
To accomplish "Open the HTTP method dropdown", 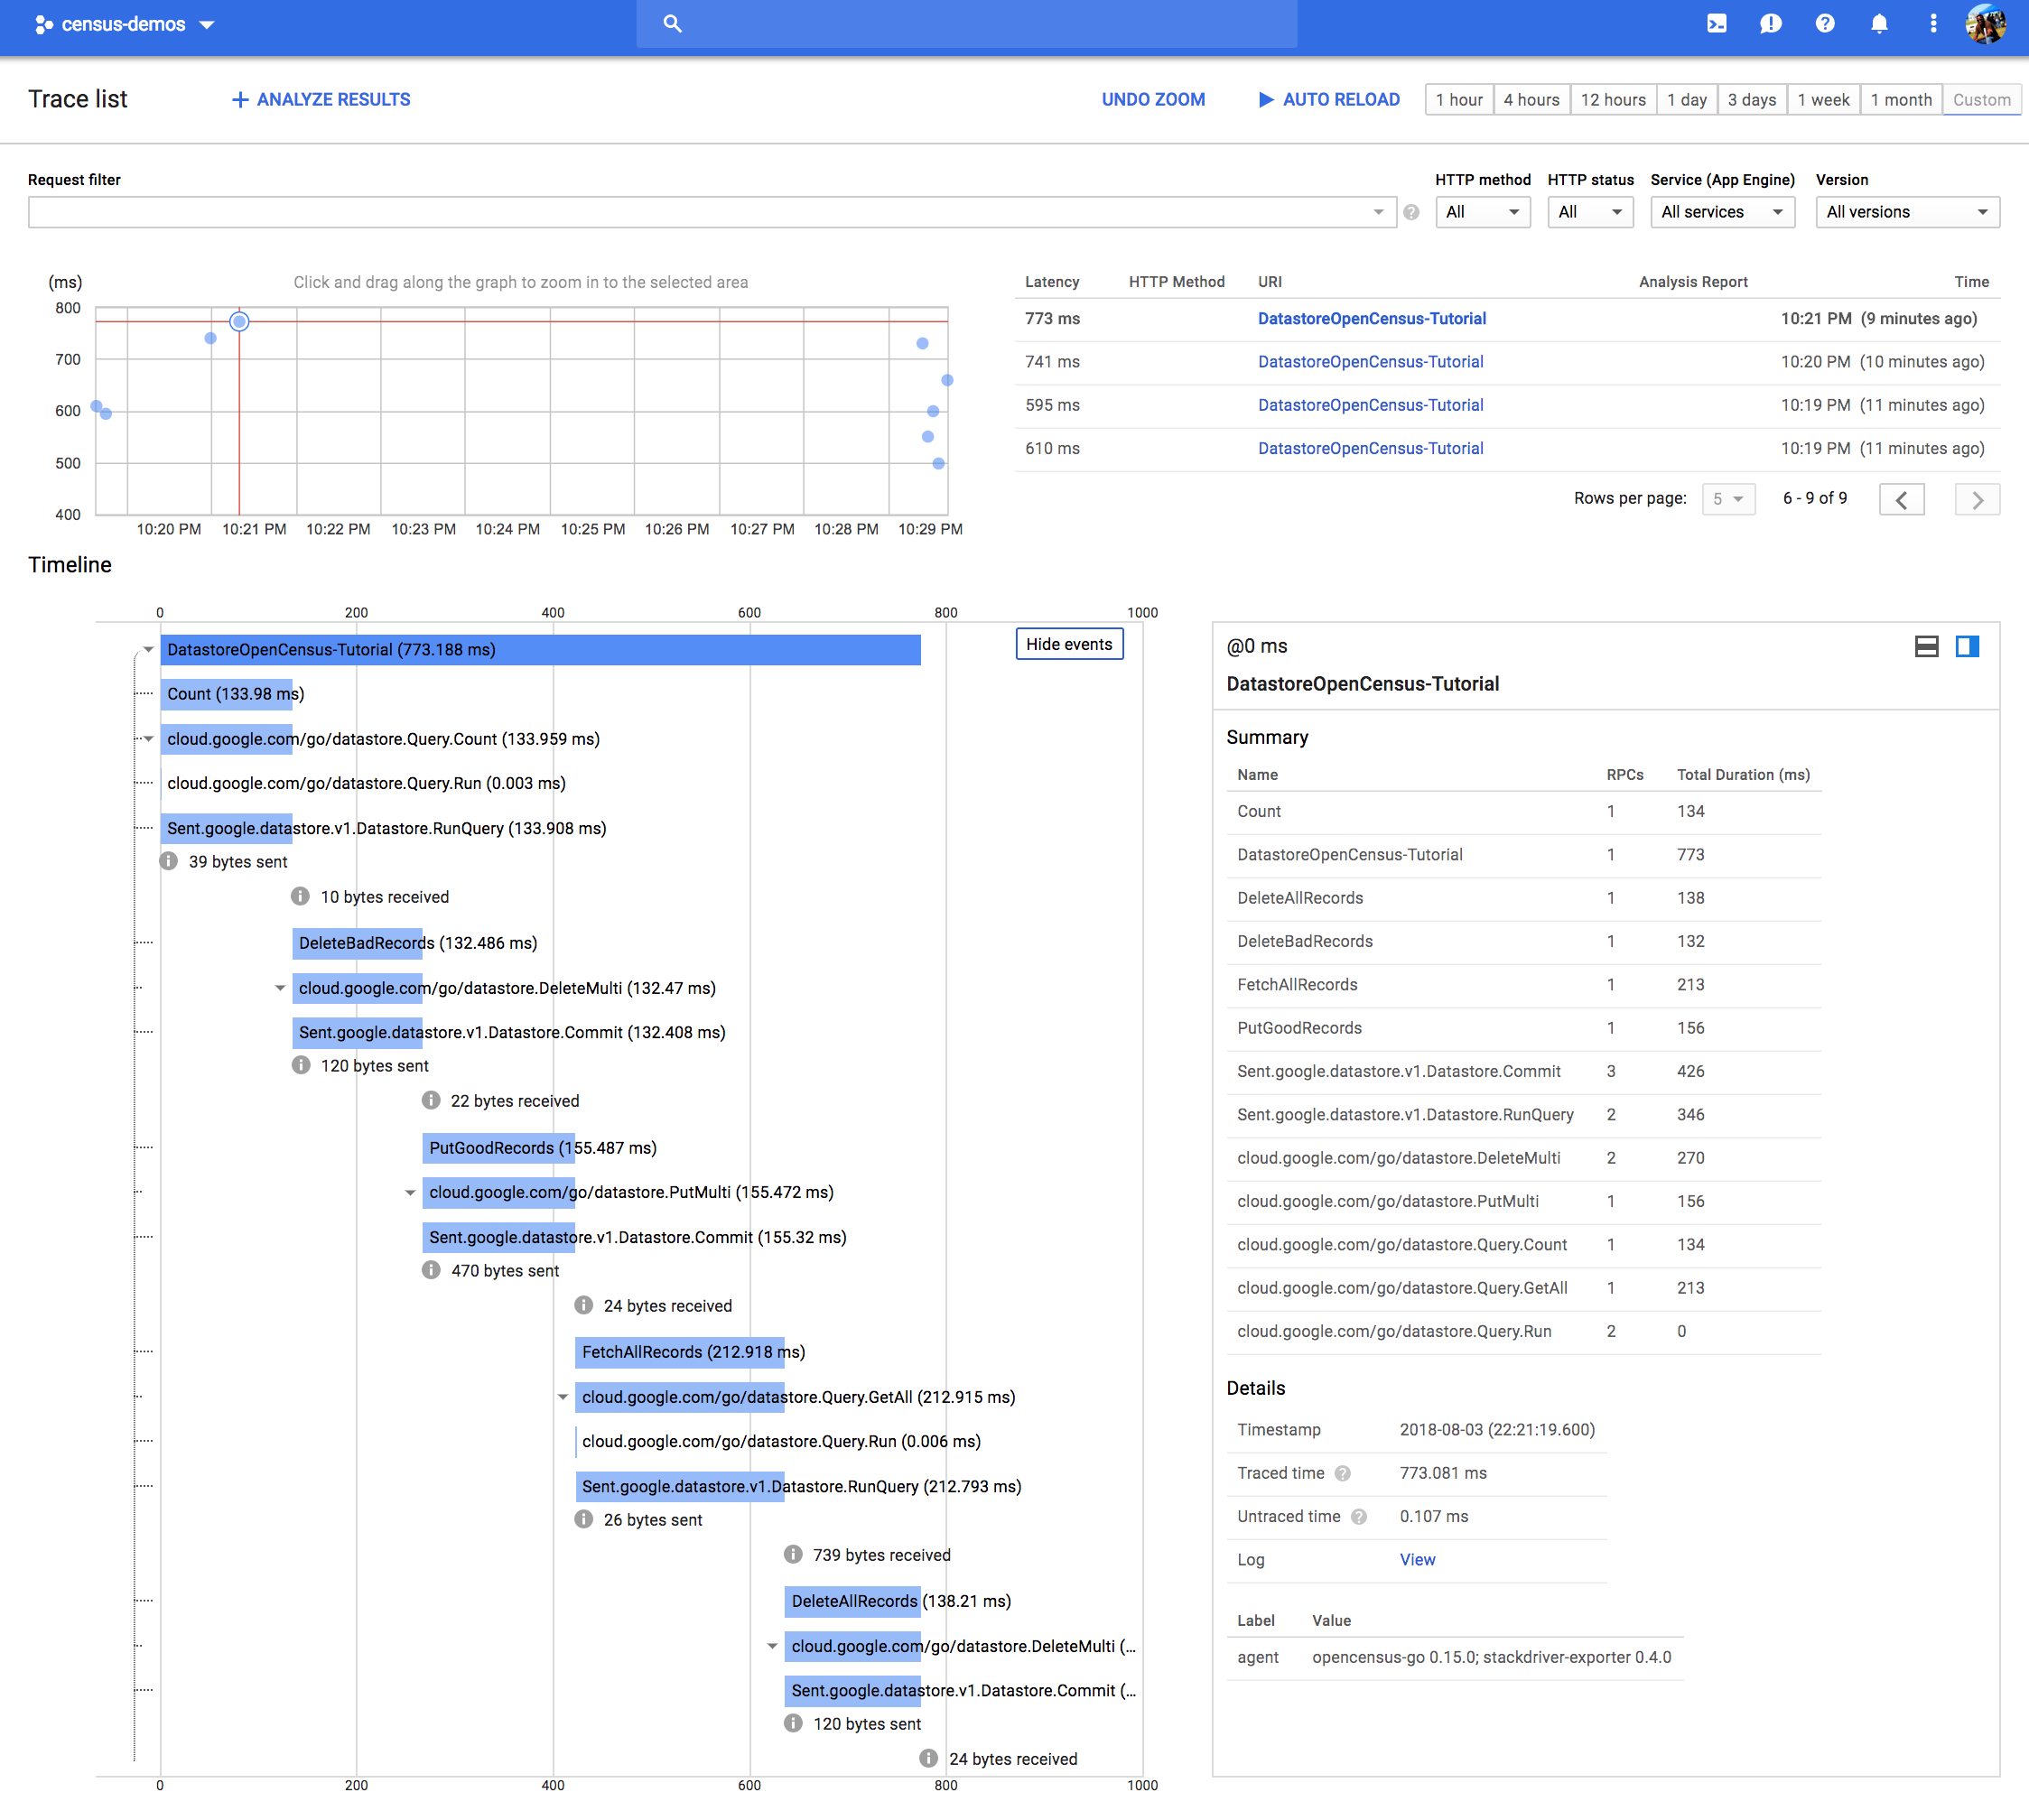I will [x=1482, y=212].
